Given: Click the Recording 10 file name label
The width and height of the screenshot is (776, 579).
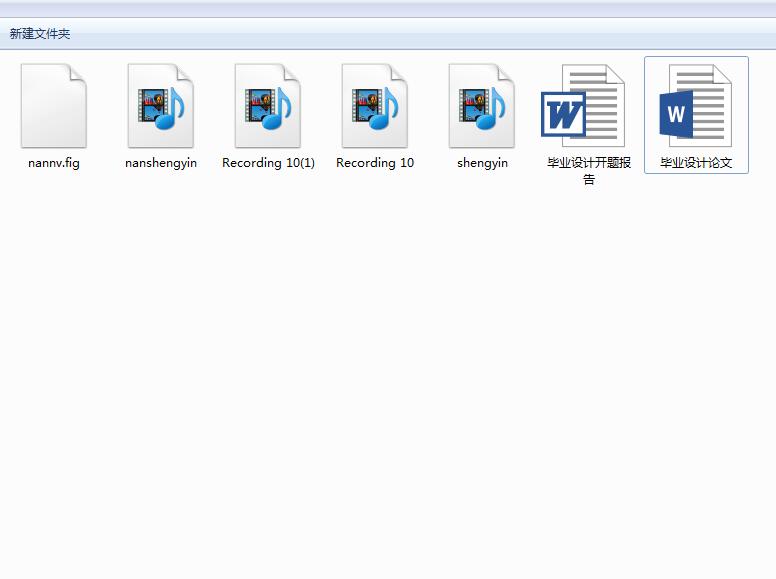Looking at the screenshot, I should click(375, 163).
